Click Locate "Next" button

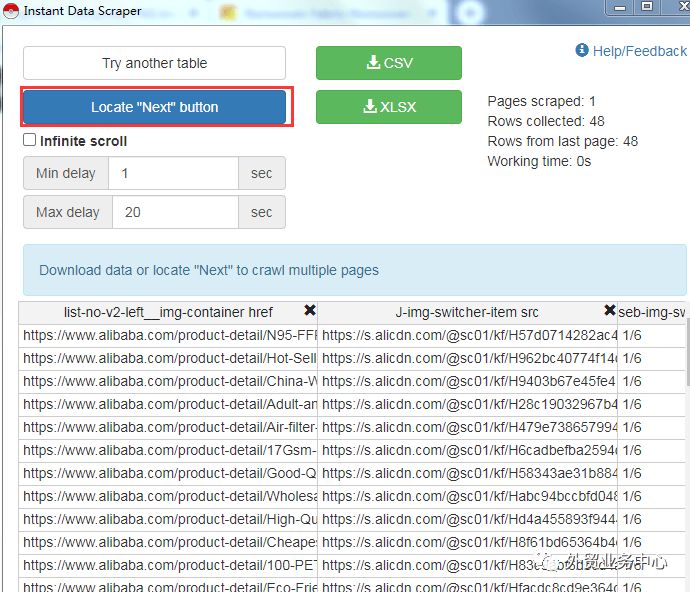(154, 107)
